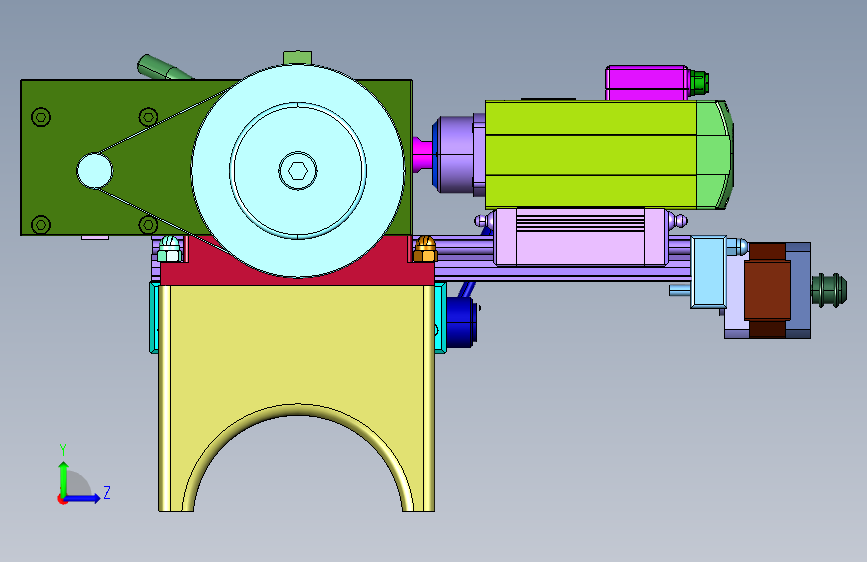
Task: Pick the hex socket bolt at pulley center
Action: 298,171
